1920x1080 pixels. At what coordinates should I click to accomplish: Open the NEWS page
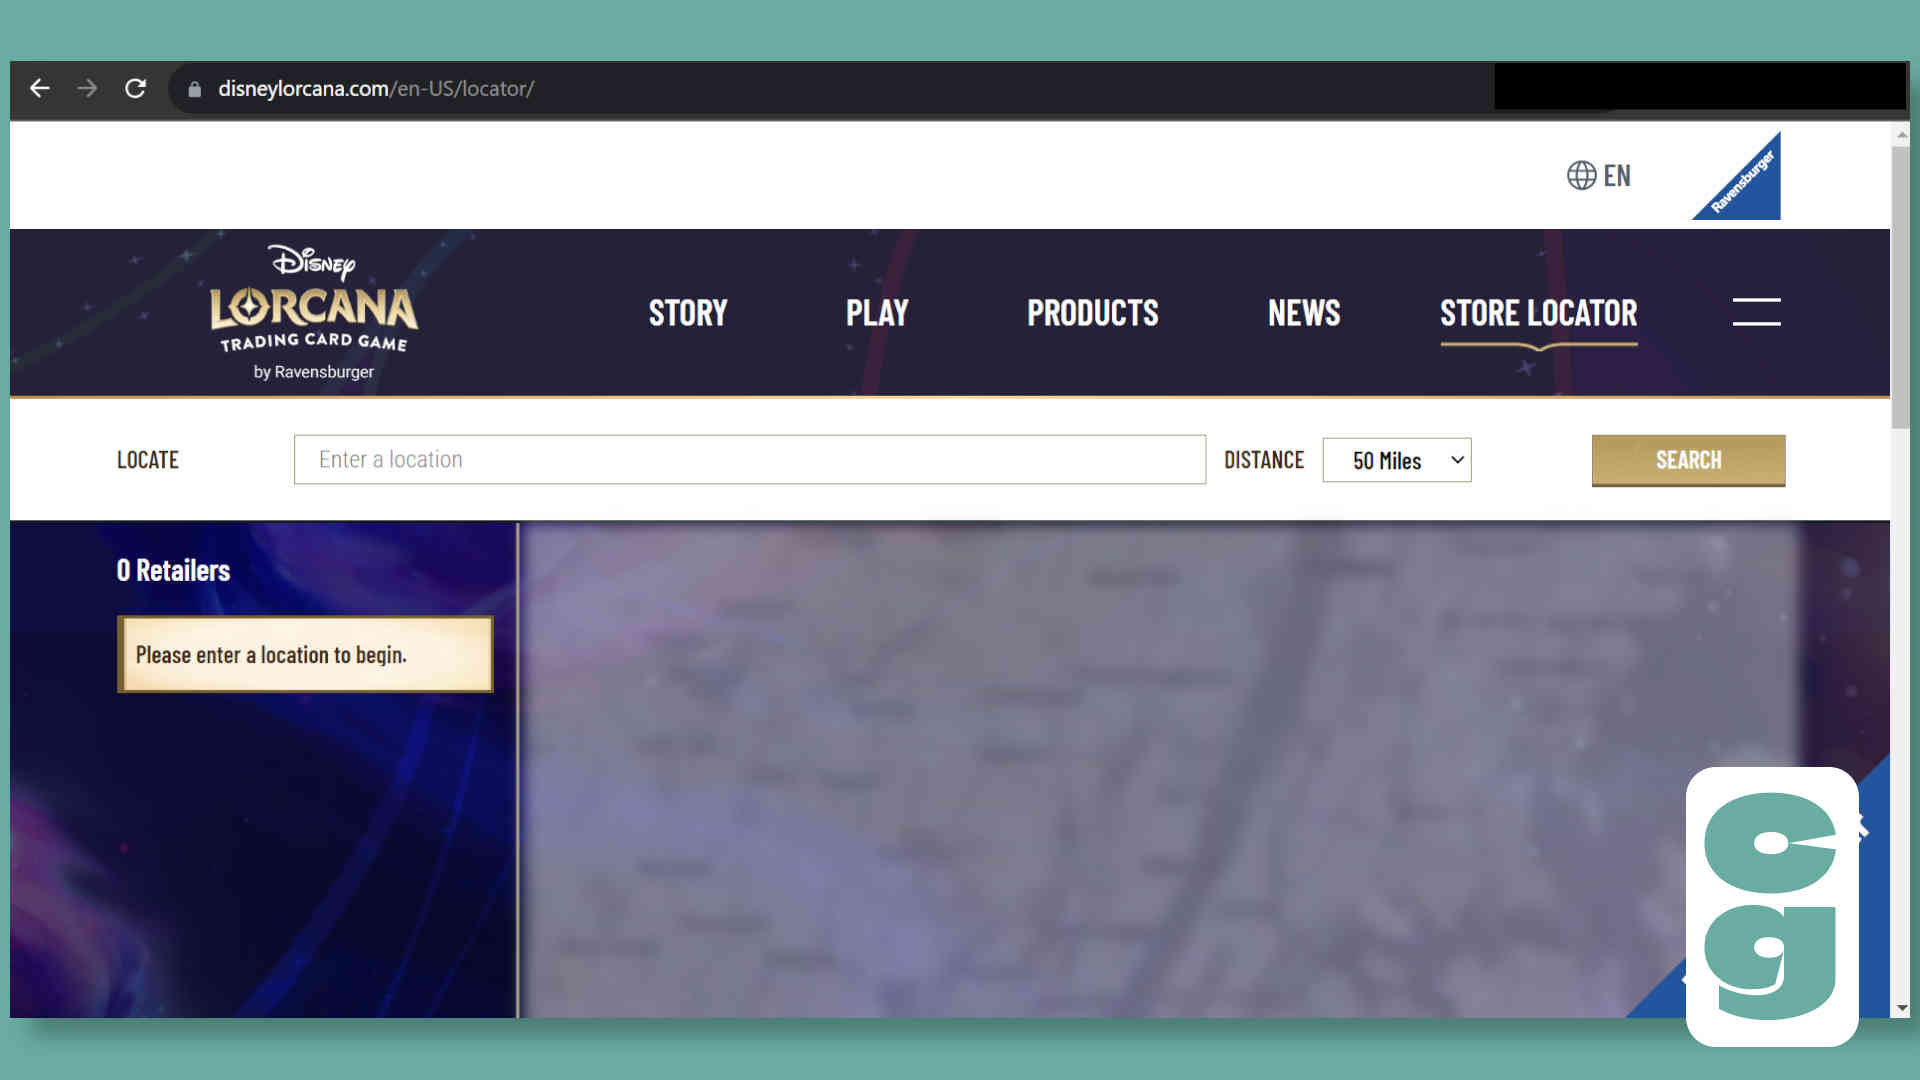(1304, 313)
